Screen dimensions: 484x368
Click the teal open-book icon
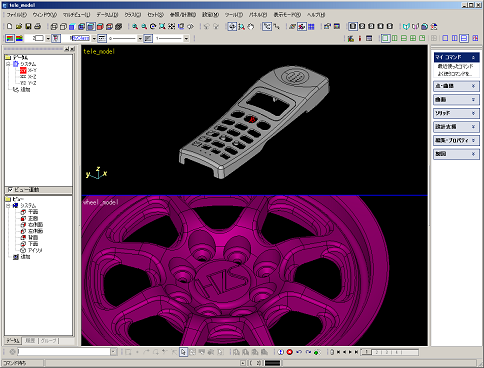(406, 26)
